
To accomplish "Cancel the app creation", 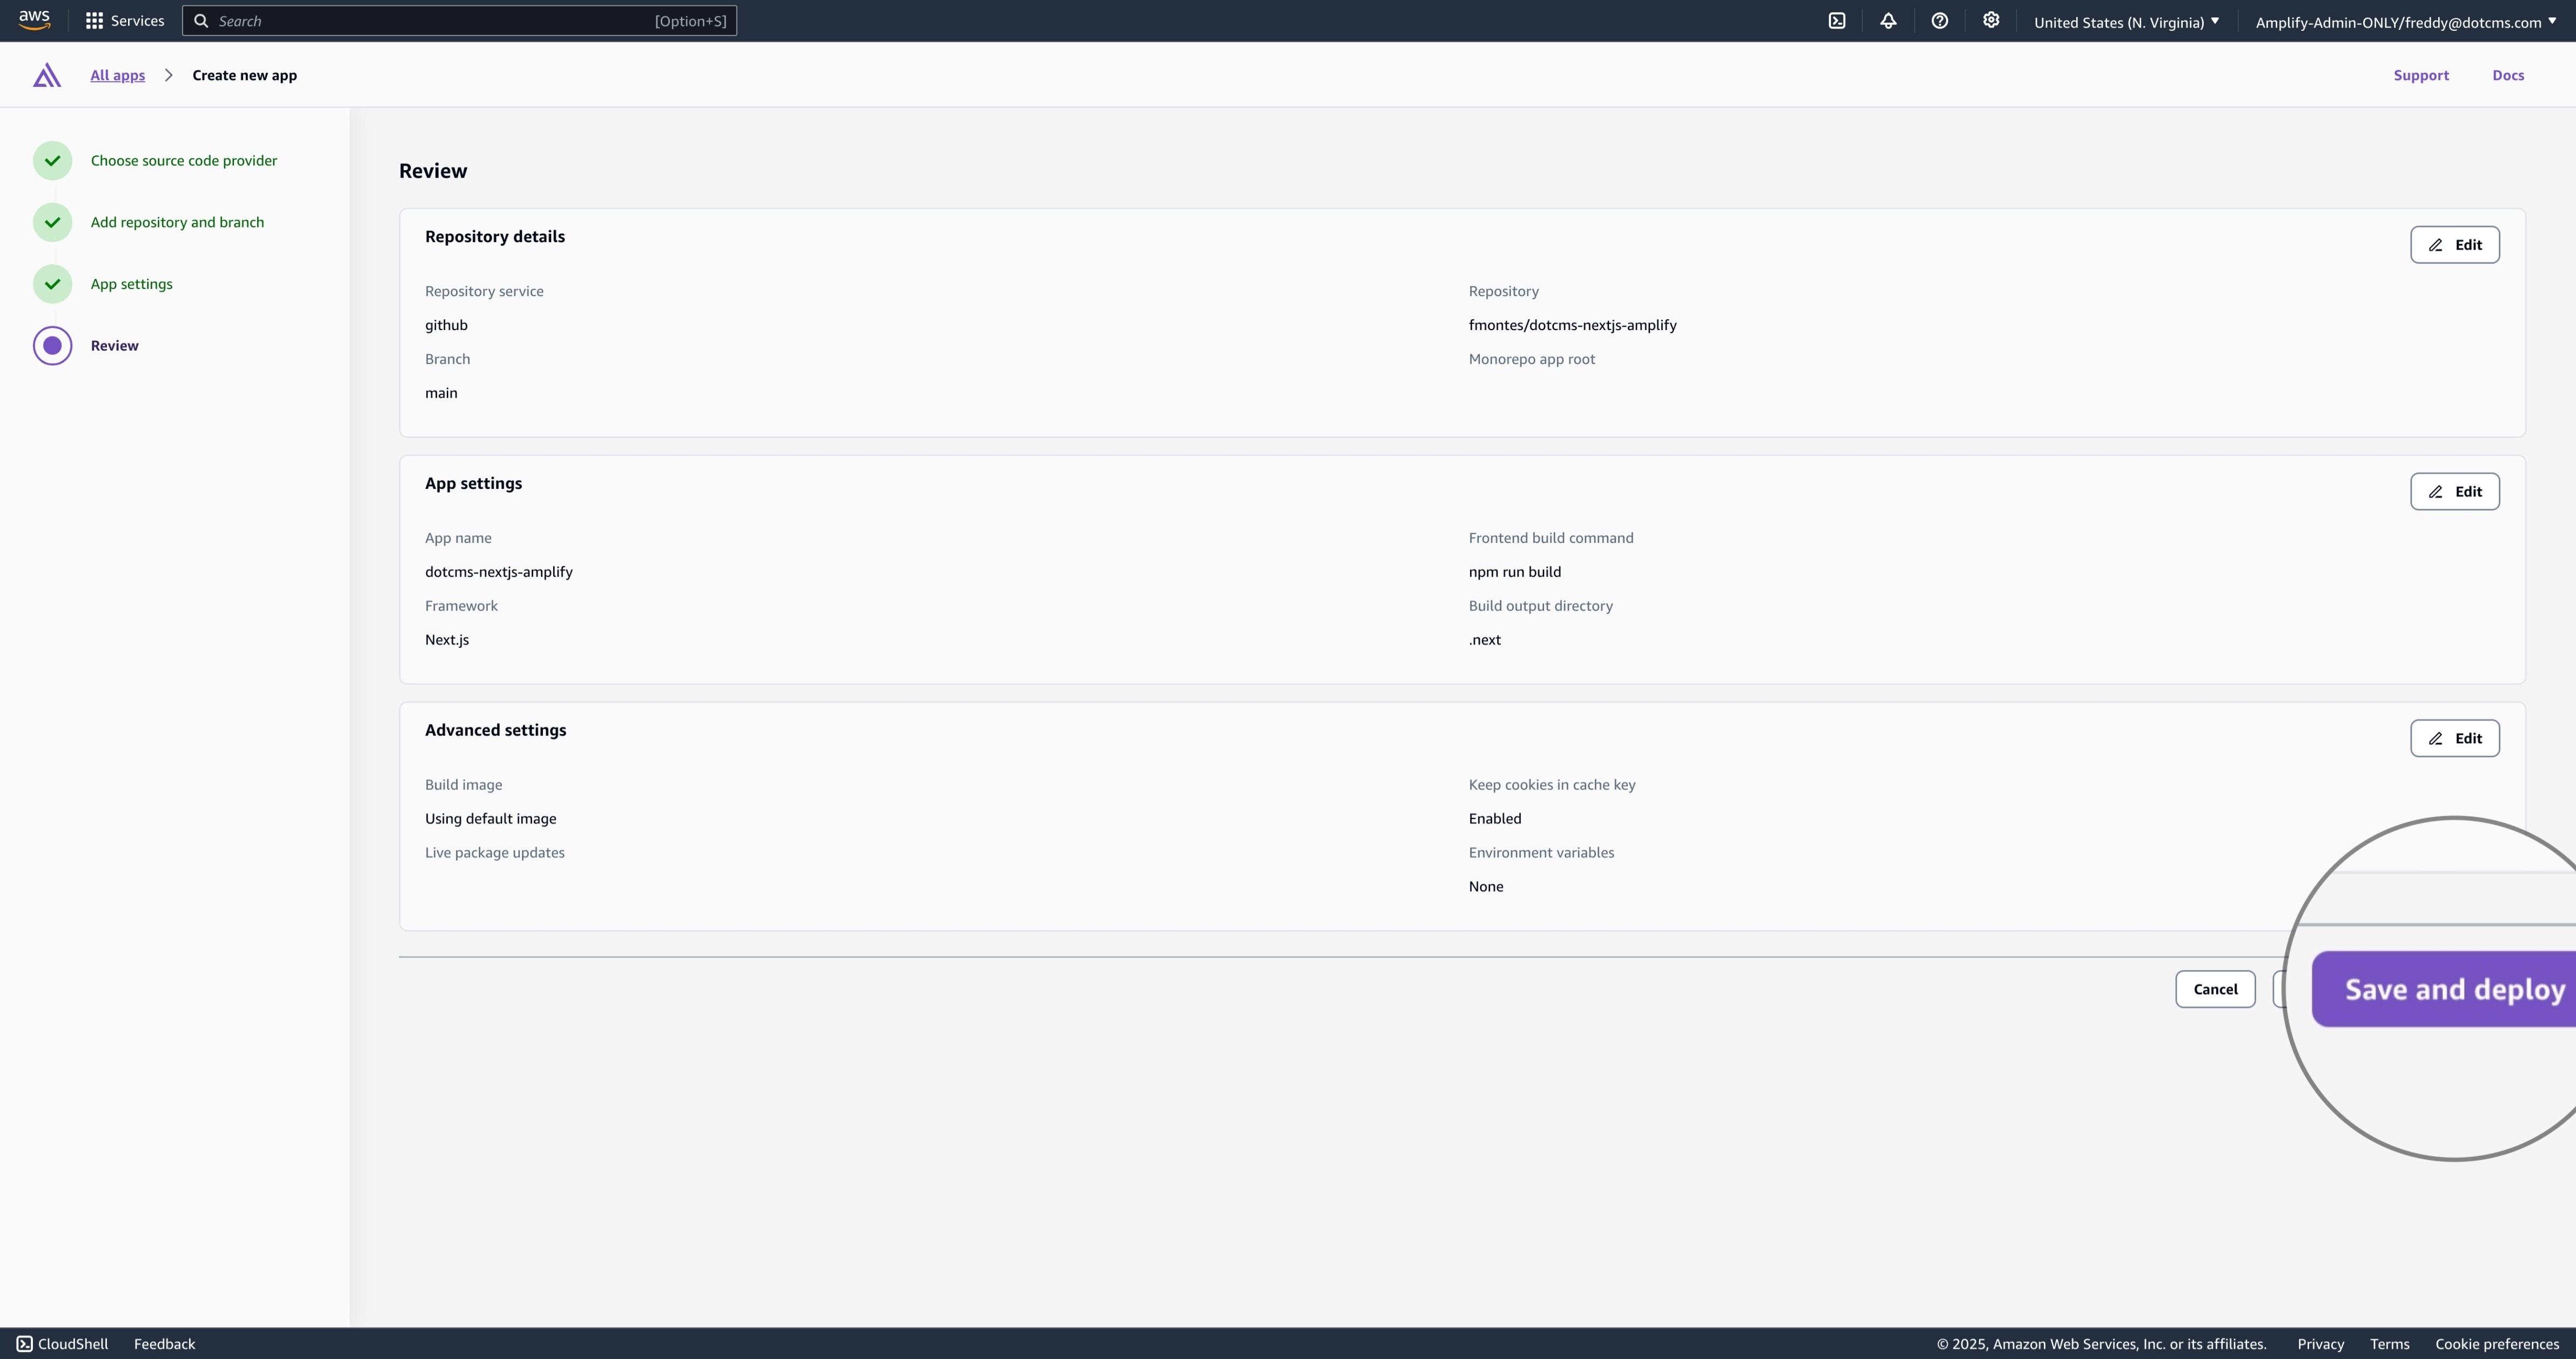I will pos(2215,989).
